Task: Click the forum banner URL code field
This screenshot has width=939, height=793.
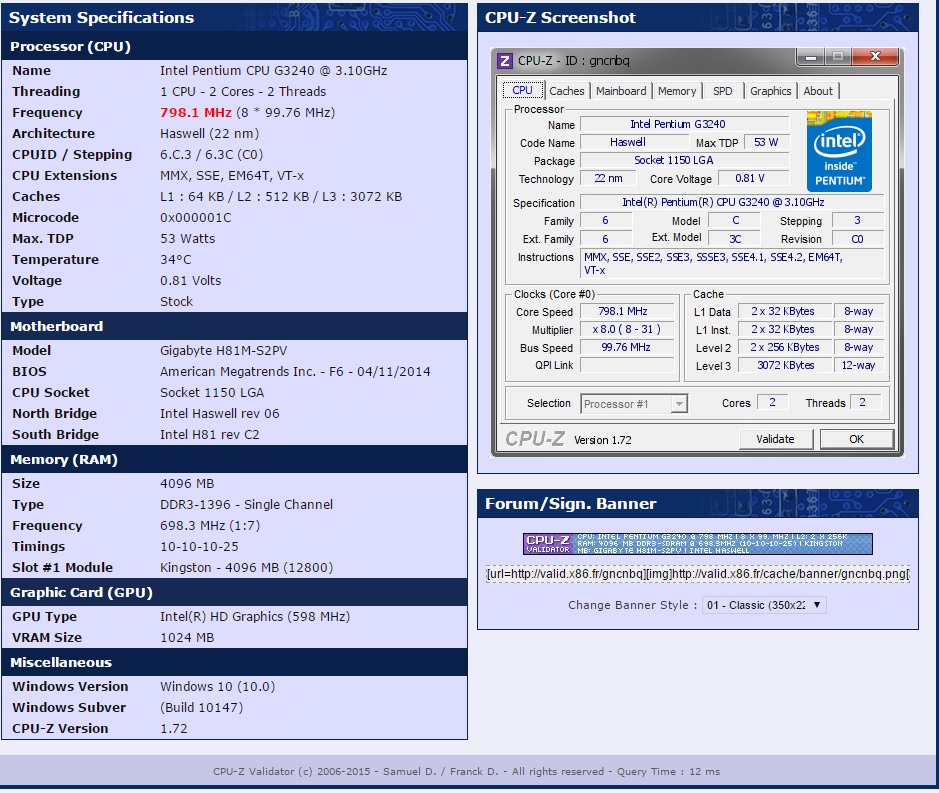Action: pyautogui.click(x=697, y=575)
